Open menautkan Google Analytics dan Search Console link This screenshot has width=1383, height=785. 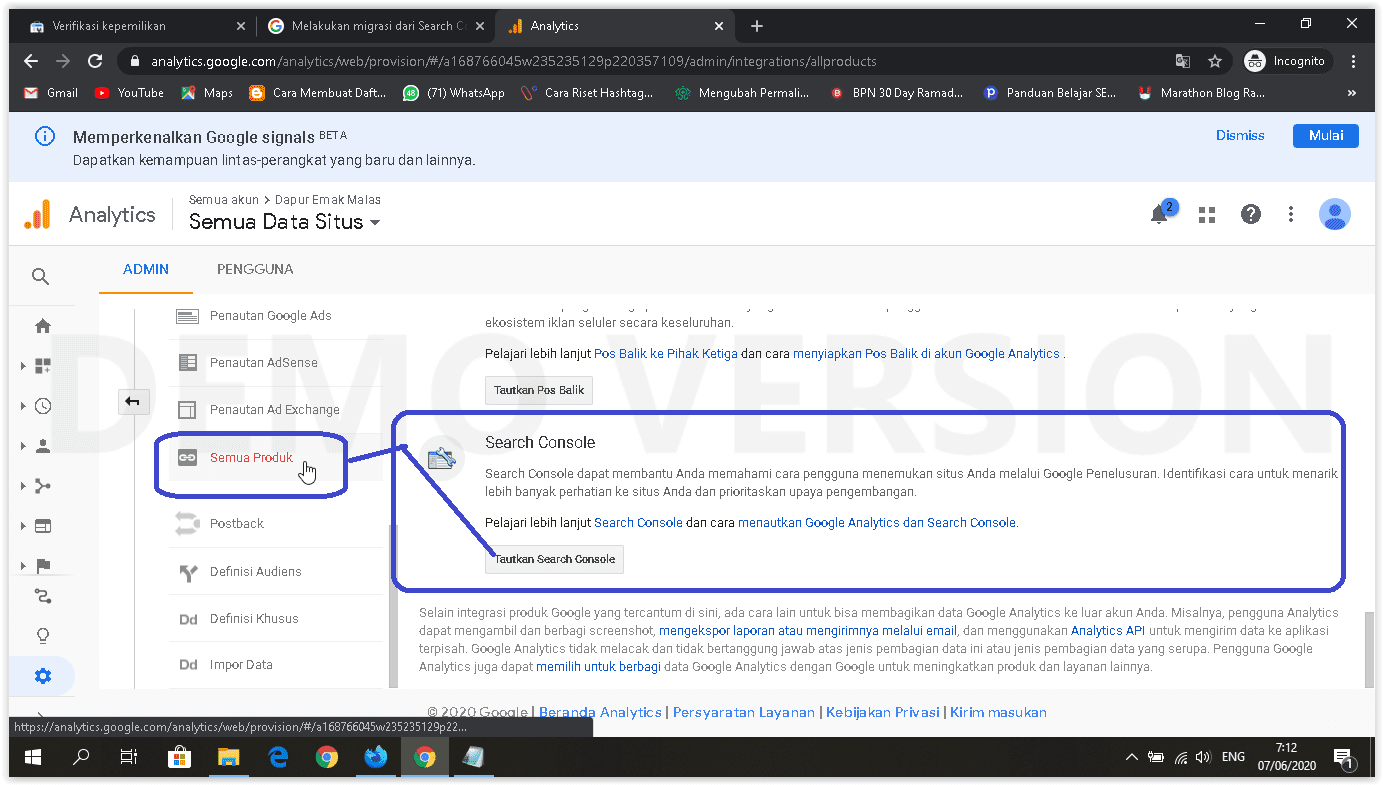878,522
